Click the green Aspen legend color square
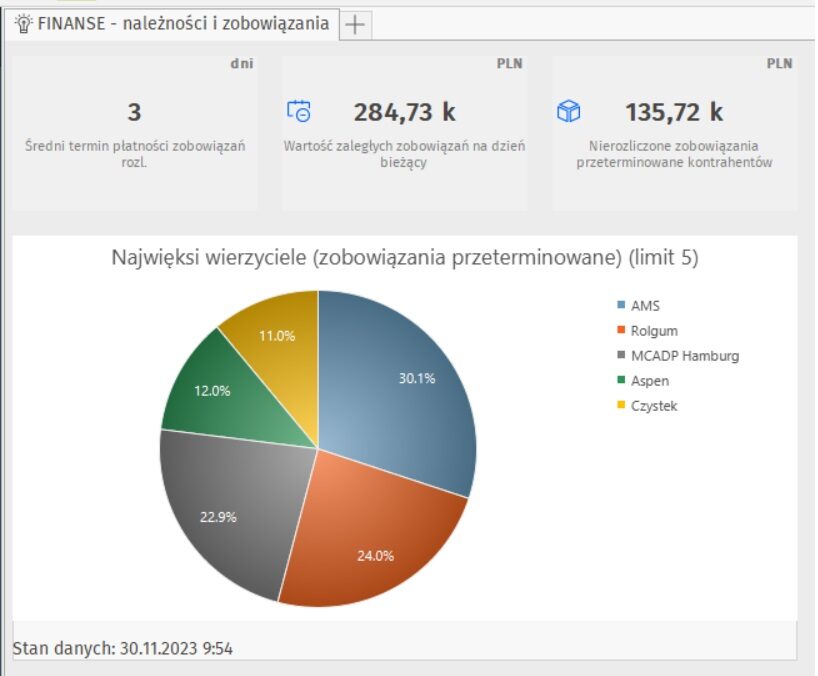Screen dimensions: 818x676 621,381
